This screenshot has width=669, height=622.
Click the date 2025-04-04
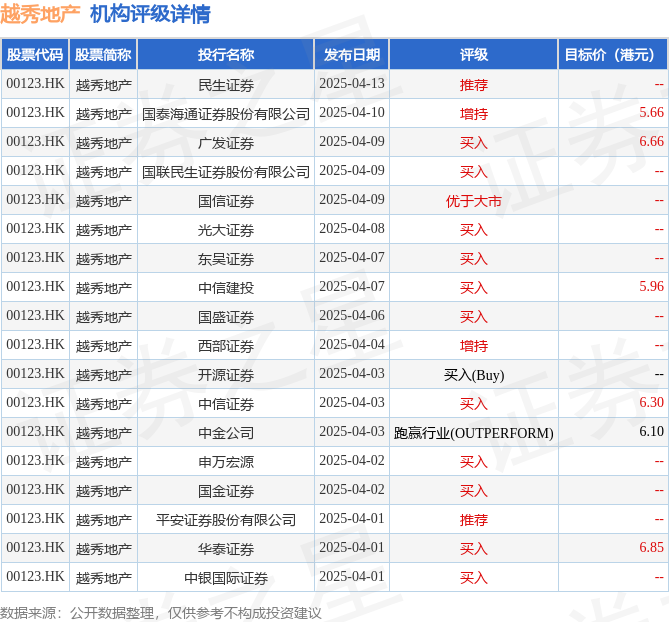352,345
